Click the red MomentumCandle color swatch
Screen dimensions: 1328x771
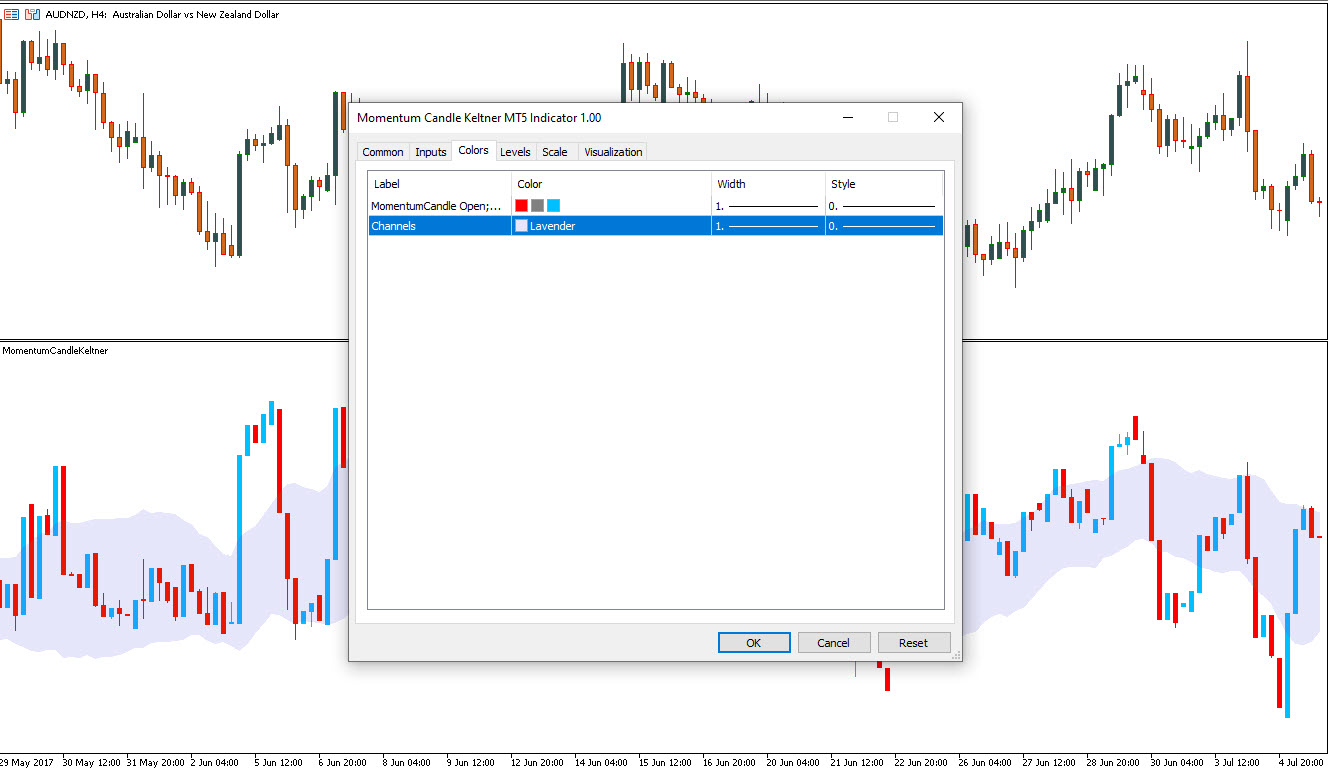521,205
